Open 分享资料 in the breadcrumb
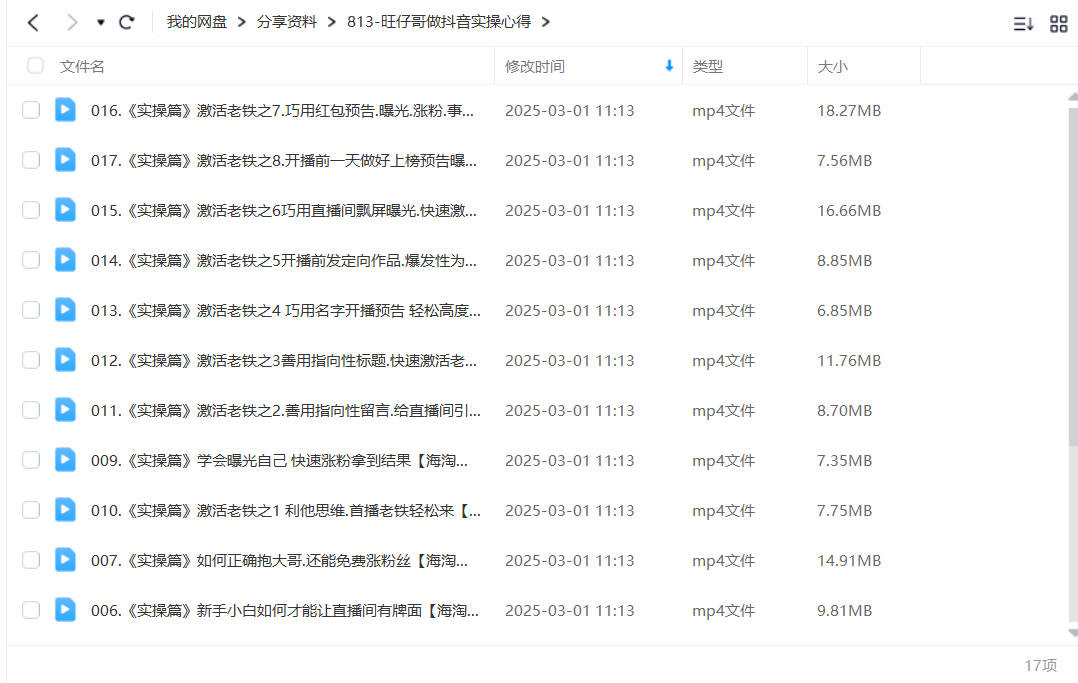Image resolution: width=1078 pixels, height=683 pixels. [x=287, y=22]
